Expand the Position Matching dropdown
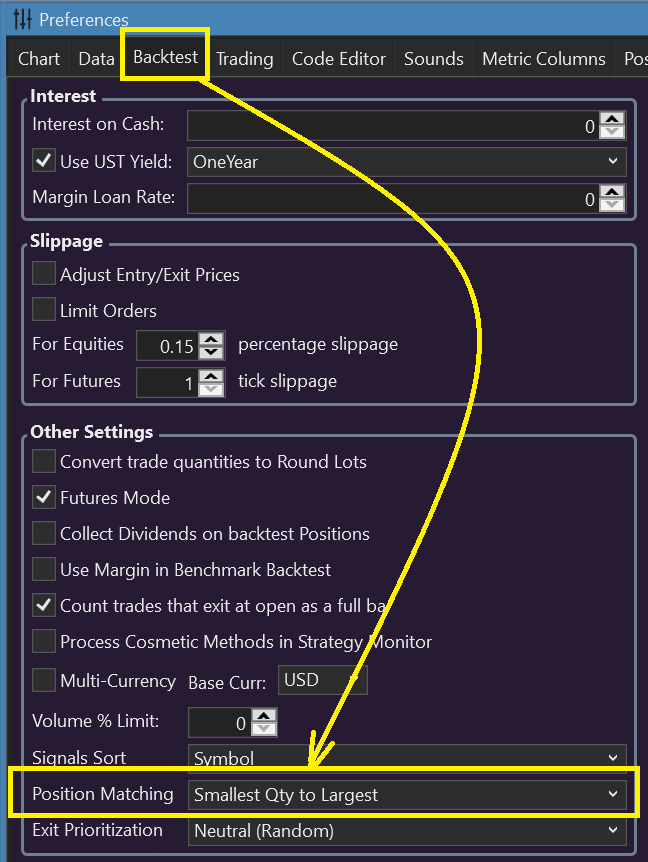The width and height of the screenshot is (648, 862). point(407,794)
